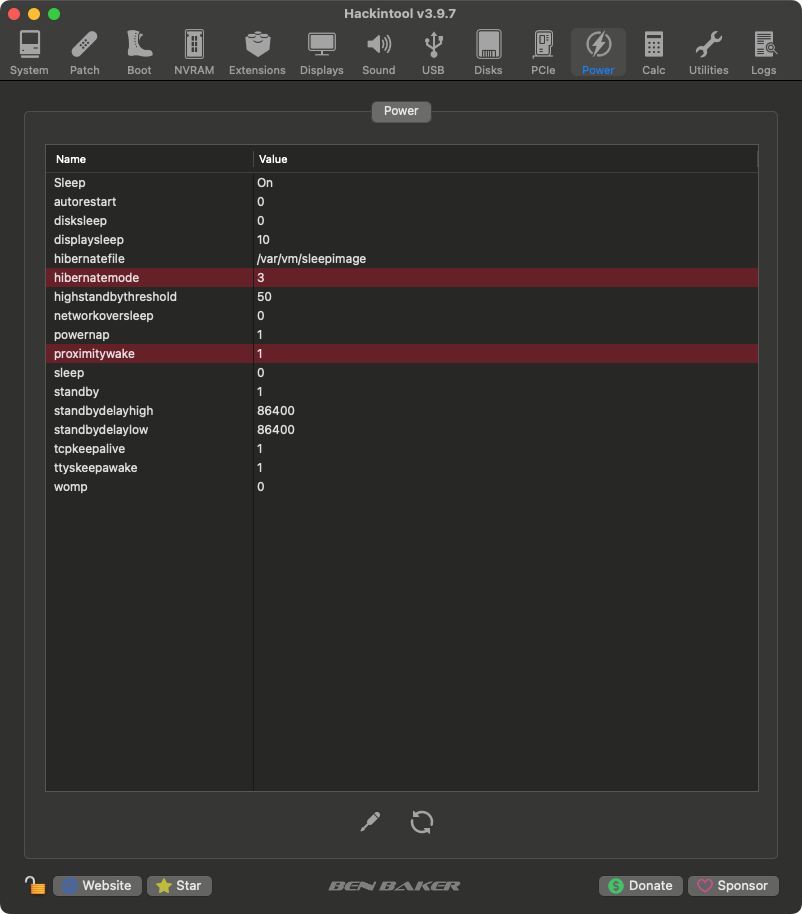Viewport: 802px width, 914px height.
Task: Open the NVRAM section
Action: (194, 52)
